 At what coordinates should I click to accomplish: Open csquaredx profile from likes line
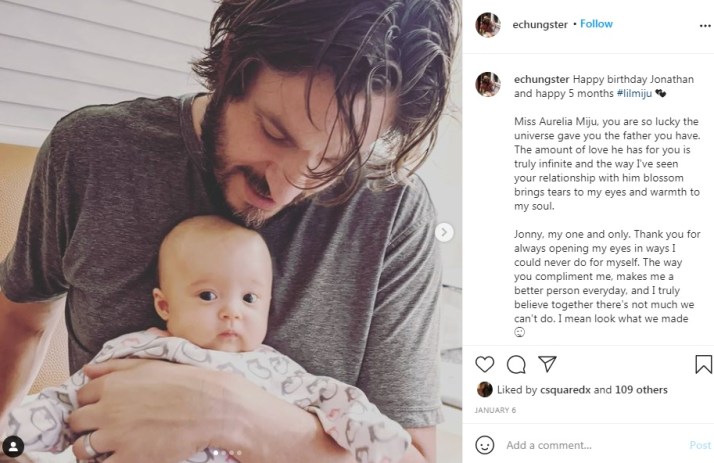click(x=565, y=390)
